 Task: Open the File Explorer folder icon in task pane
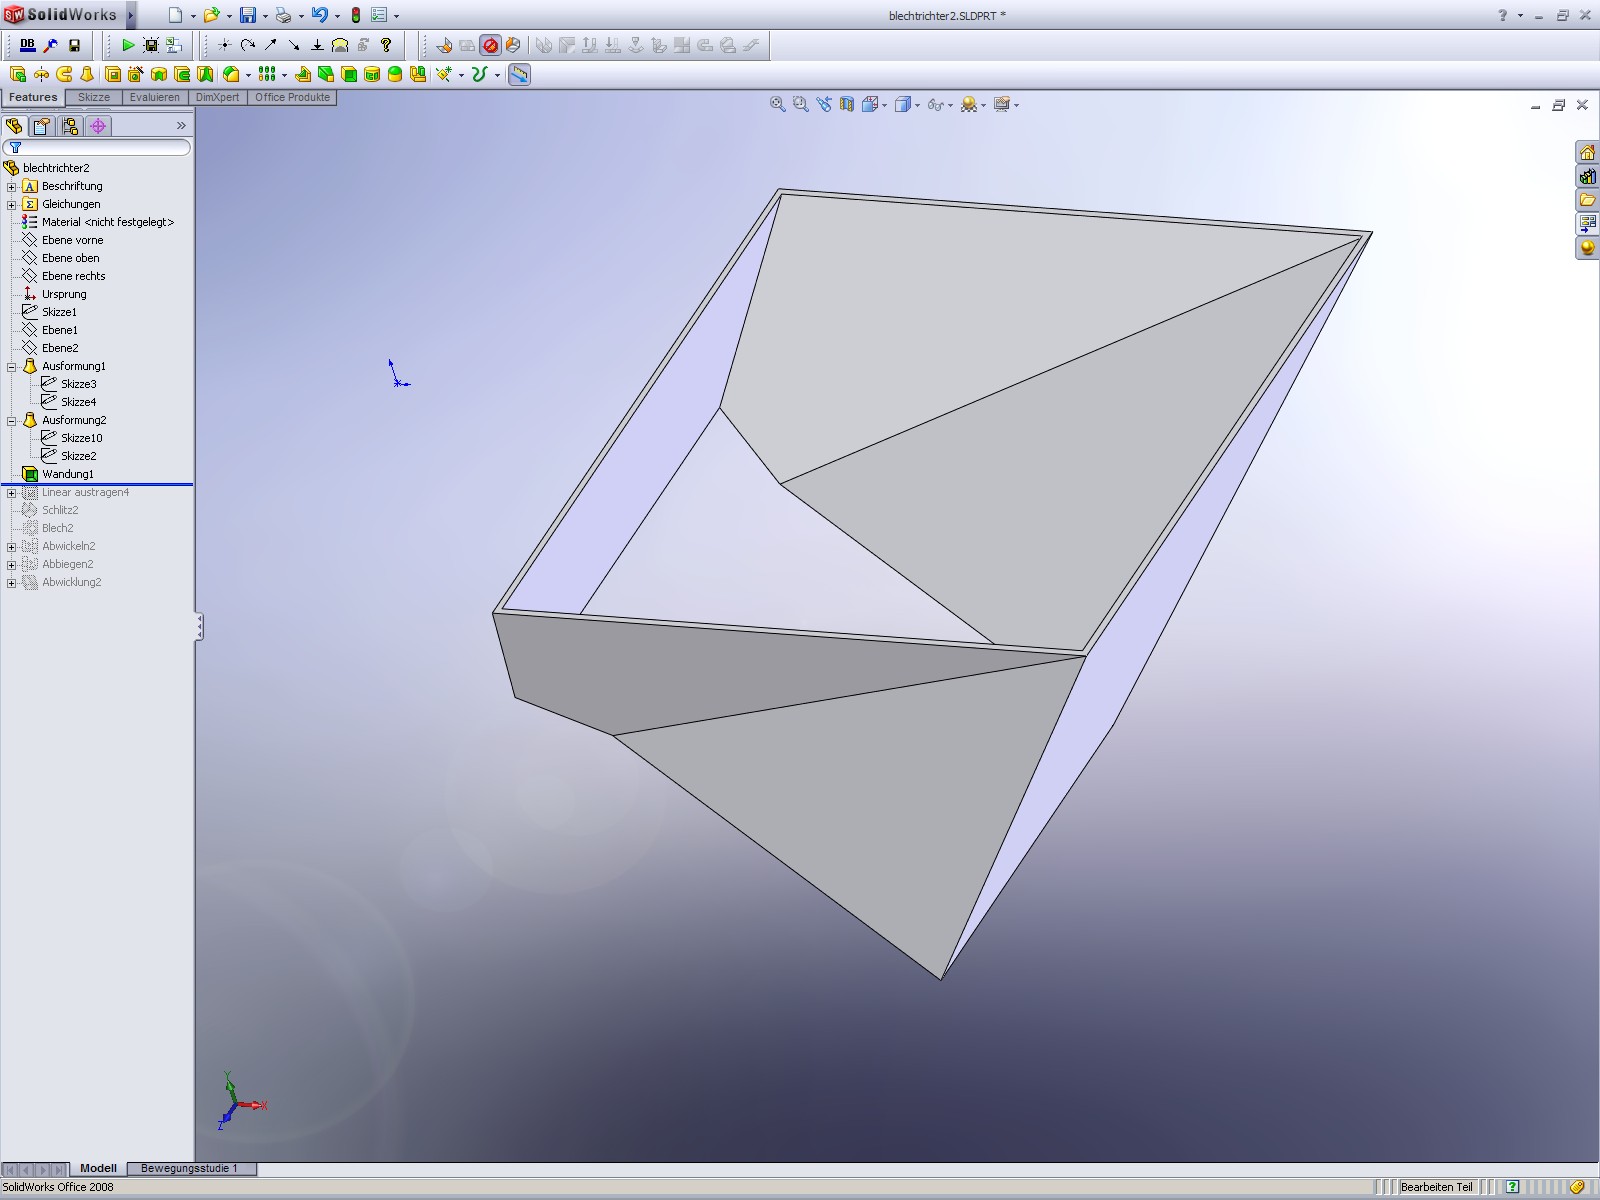coord(1587,200)
